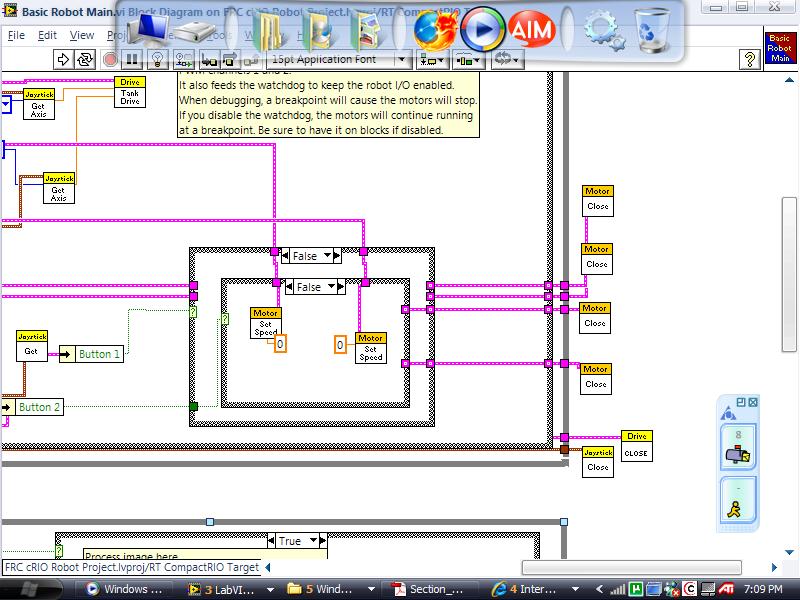Viewport: 800px width, 600px height.
Task: Select the left Motor Set Speed node
Action: click(x=265, y=322)
